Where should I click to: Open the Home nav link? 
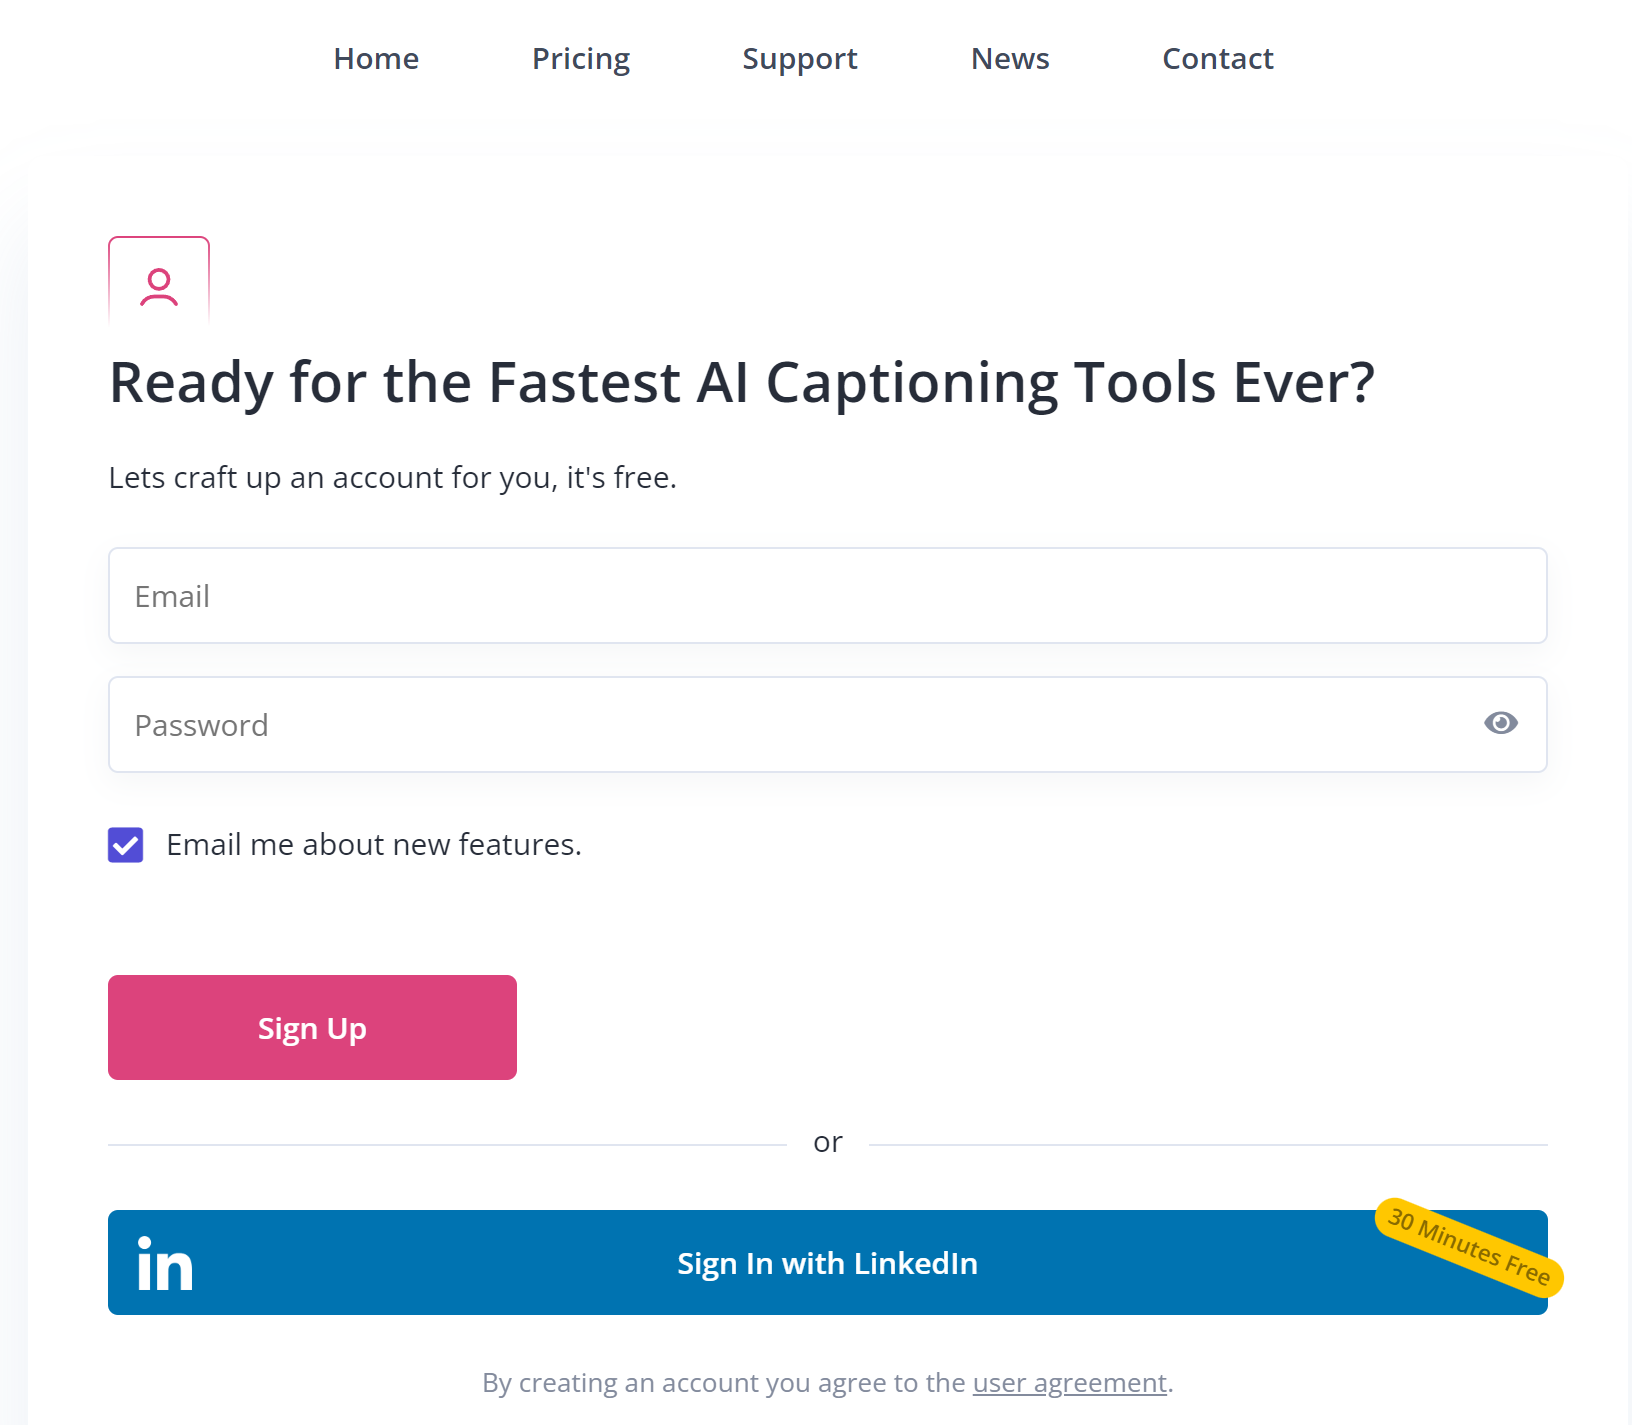click(376, 59)
